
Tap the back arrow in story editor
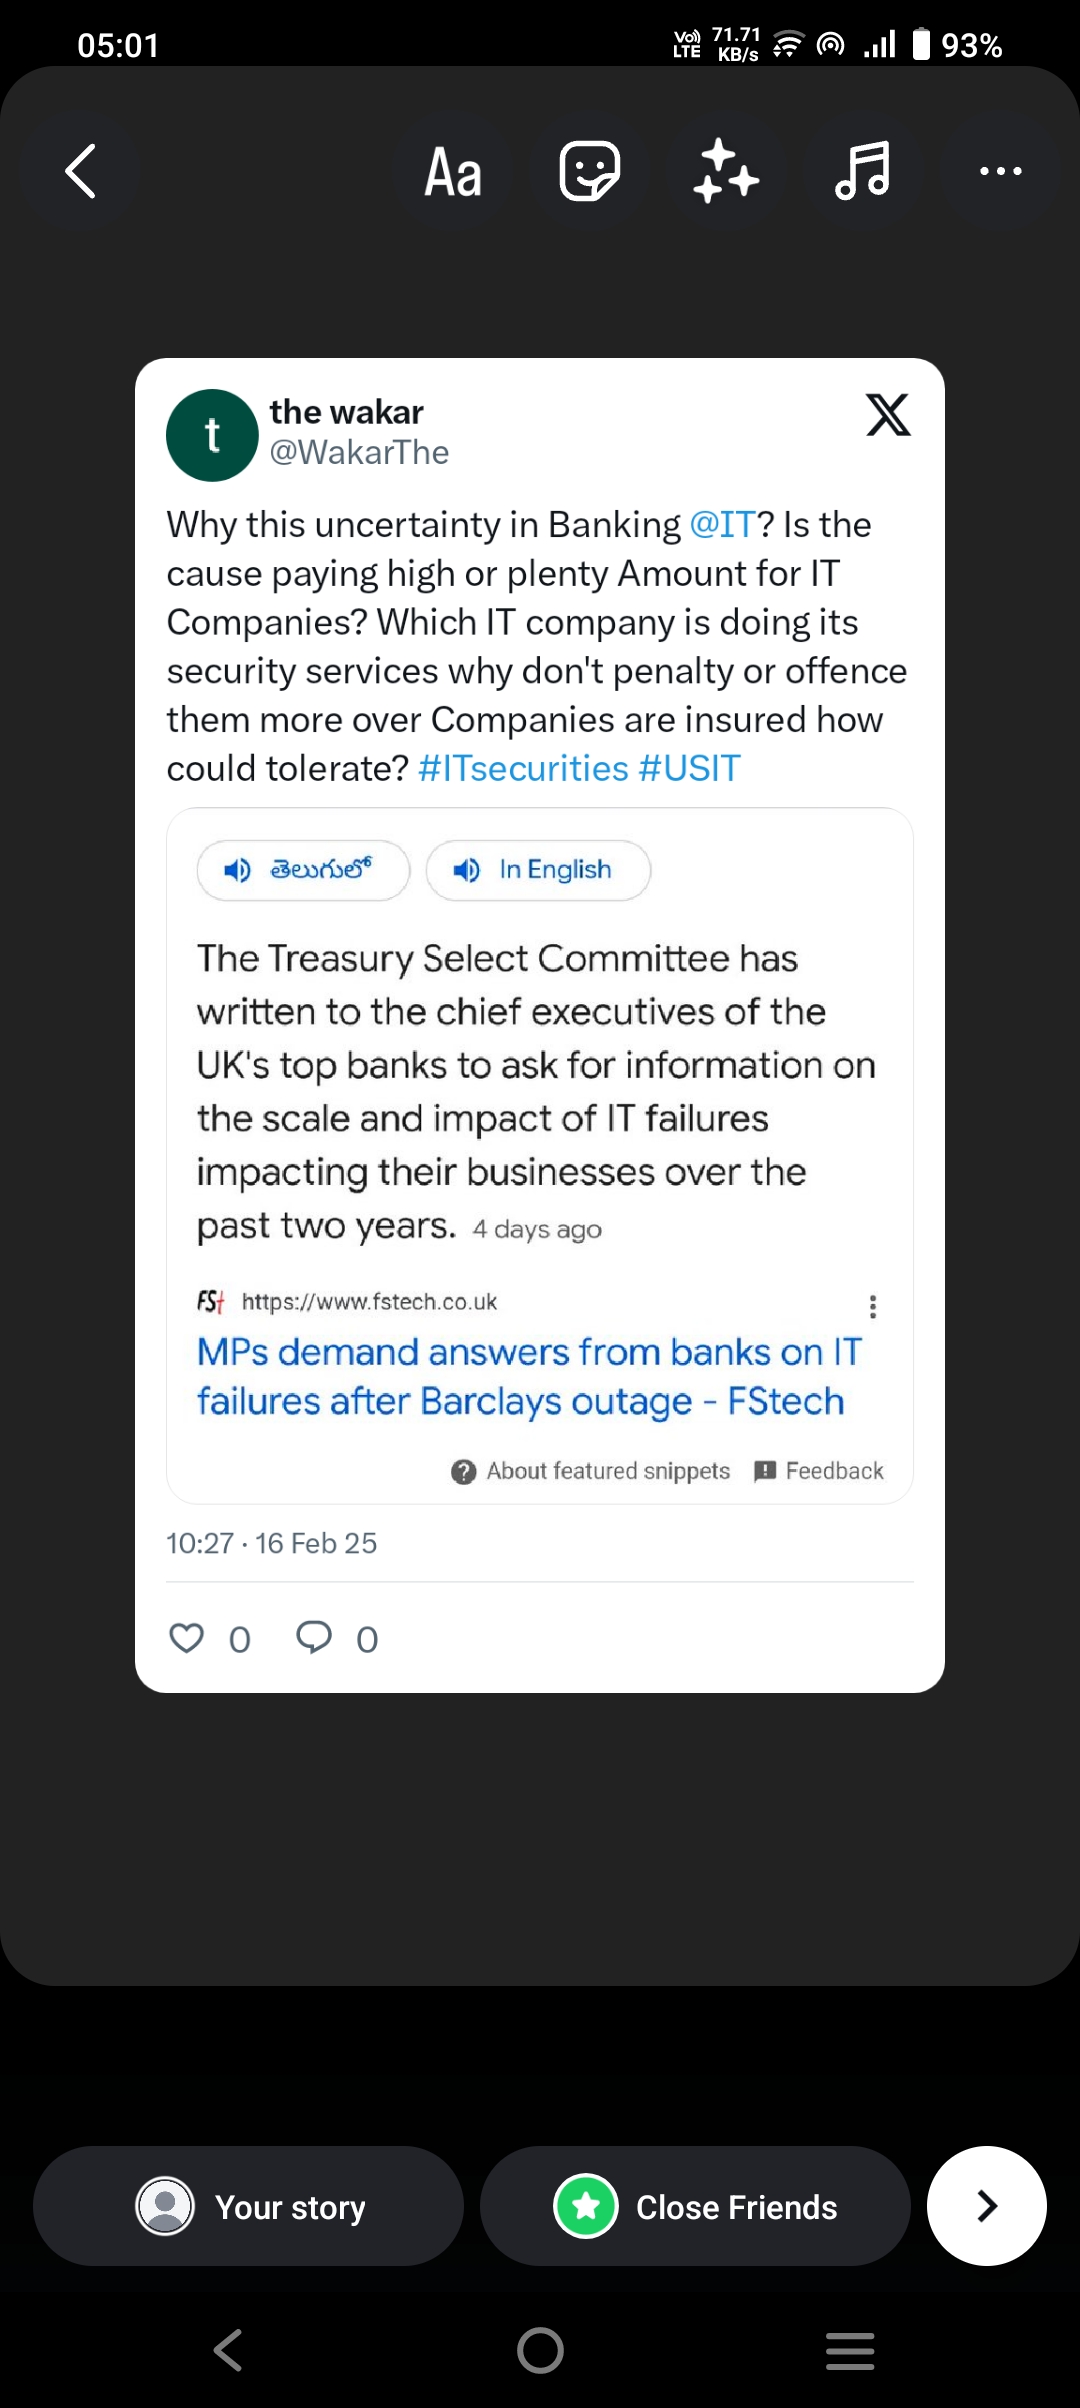tap(81, 171)
